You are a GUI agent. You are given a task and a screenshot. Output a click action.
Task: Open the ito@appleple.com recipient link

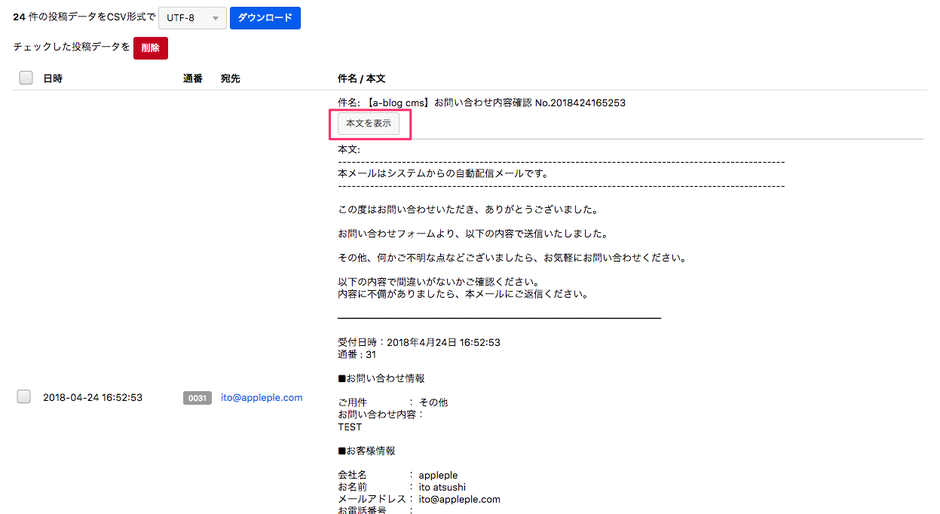click(x=261, y=398)
